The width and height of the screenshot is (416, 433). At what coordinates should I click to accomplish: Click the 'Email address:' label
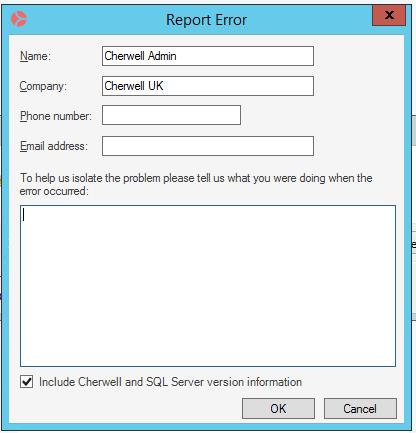[x=54, y=146]
